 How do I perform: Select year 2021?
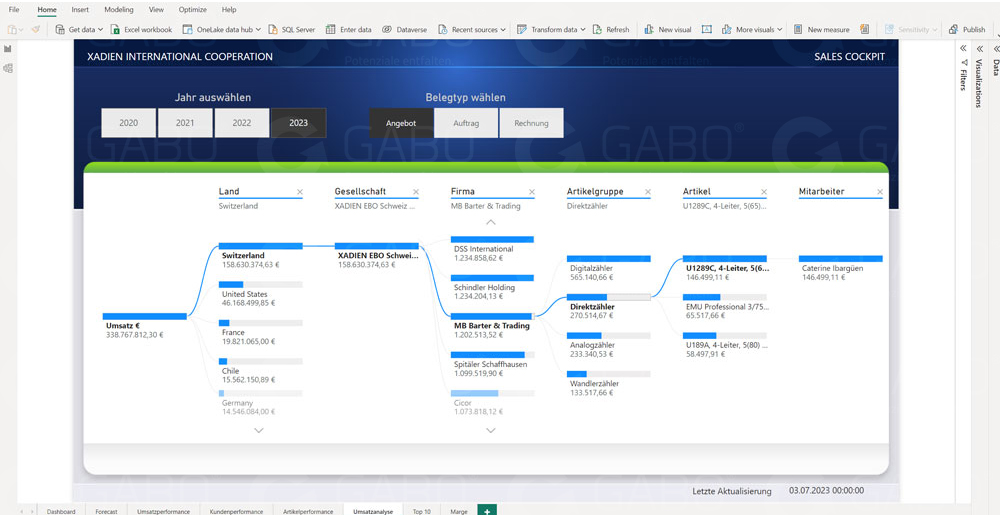click(x=185, y=123)
